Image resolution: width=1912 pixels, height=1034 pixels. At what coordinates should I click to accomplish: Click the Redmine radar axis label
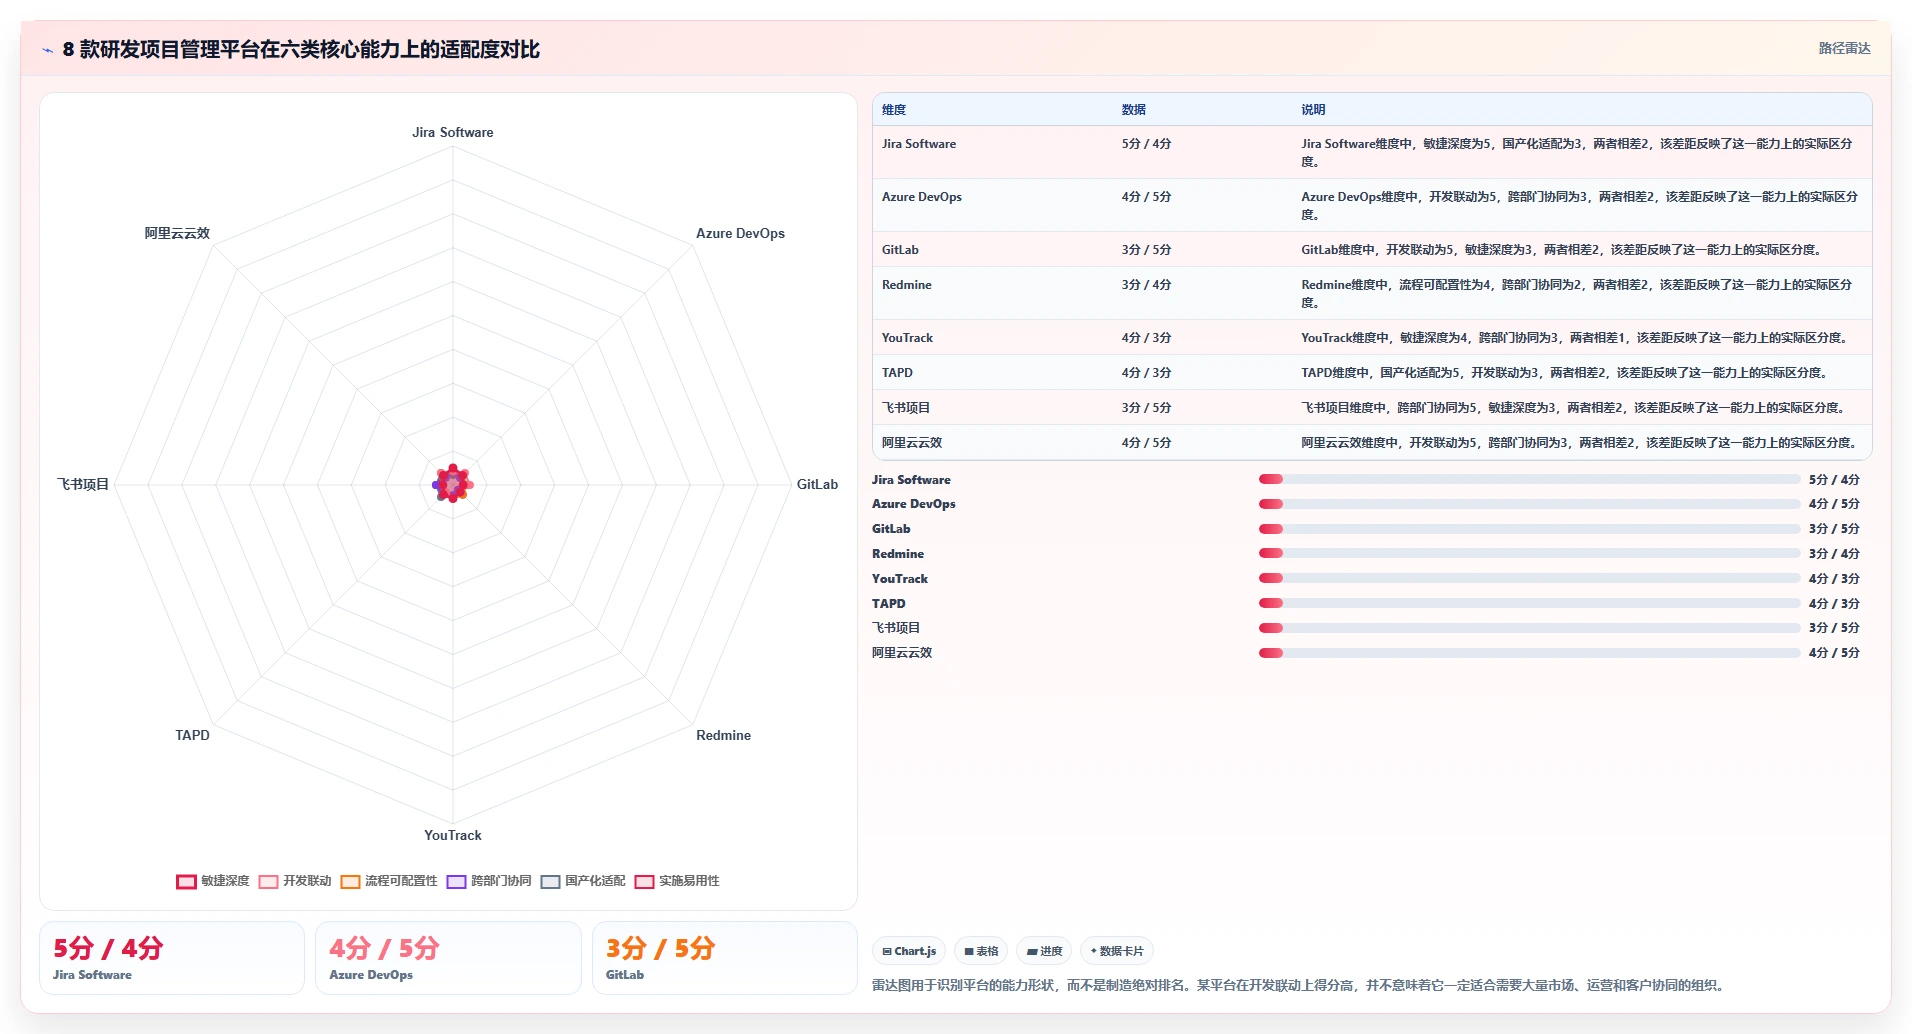coord(723,735)
